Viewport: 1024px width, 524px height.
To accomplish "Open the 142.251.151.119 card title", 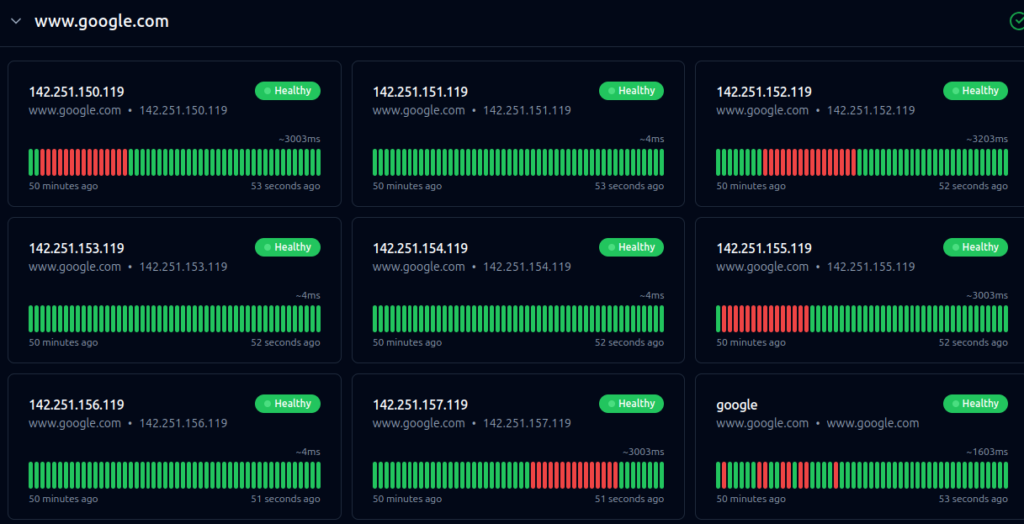I will 420,92.
